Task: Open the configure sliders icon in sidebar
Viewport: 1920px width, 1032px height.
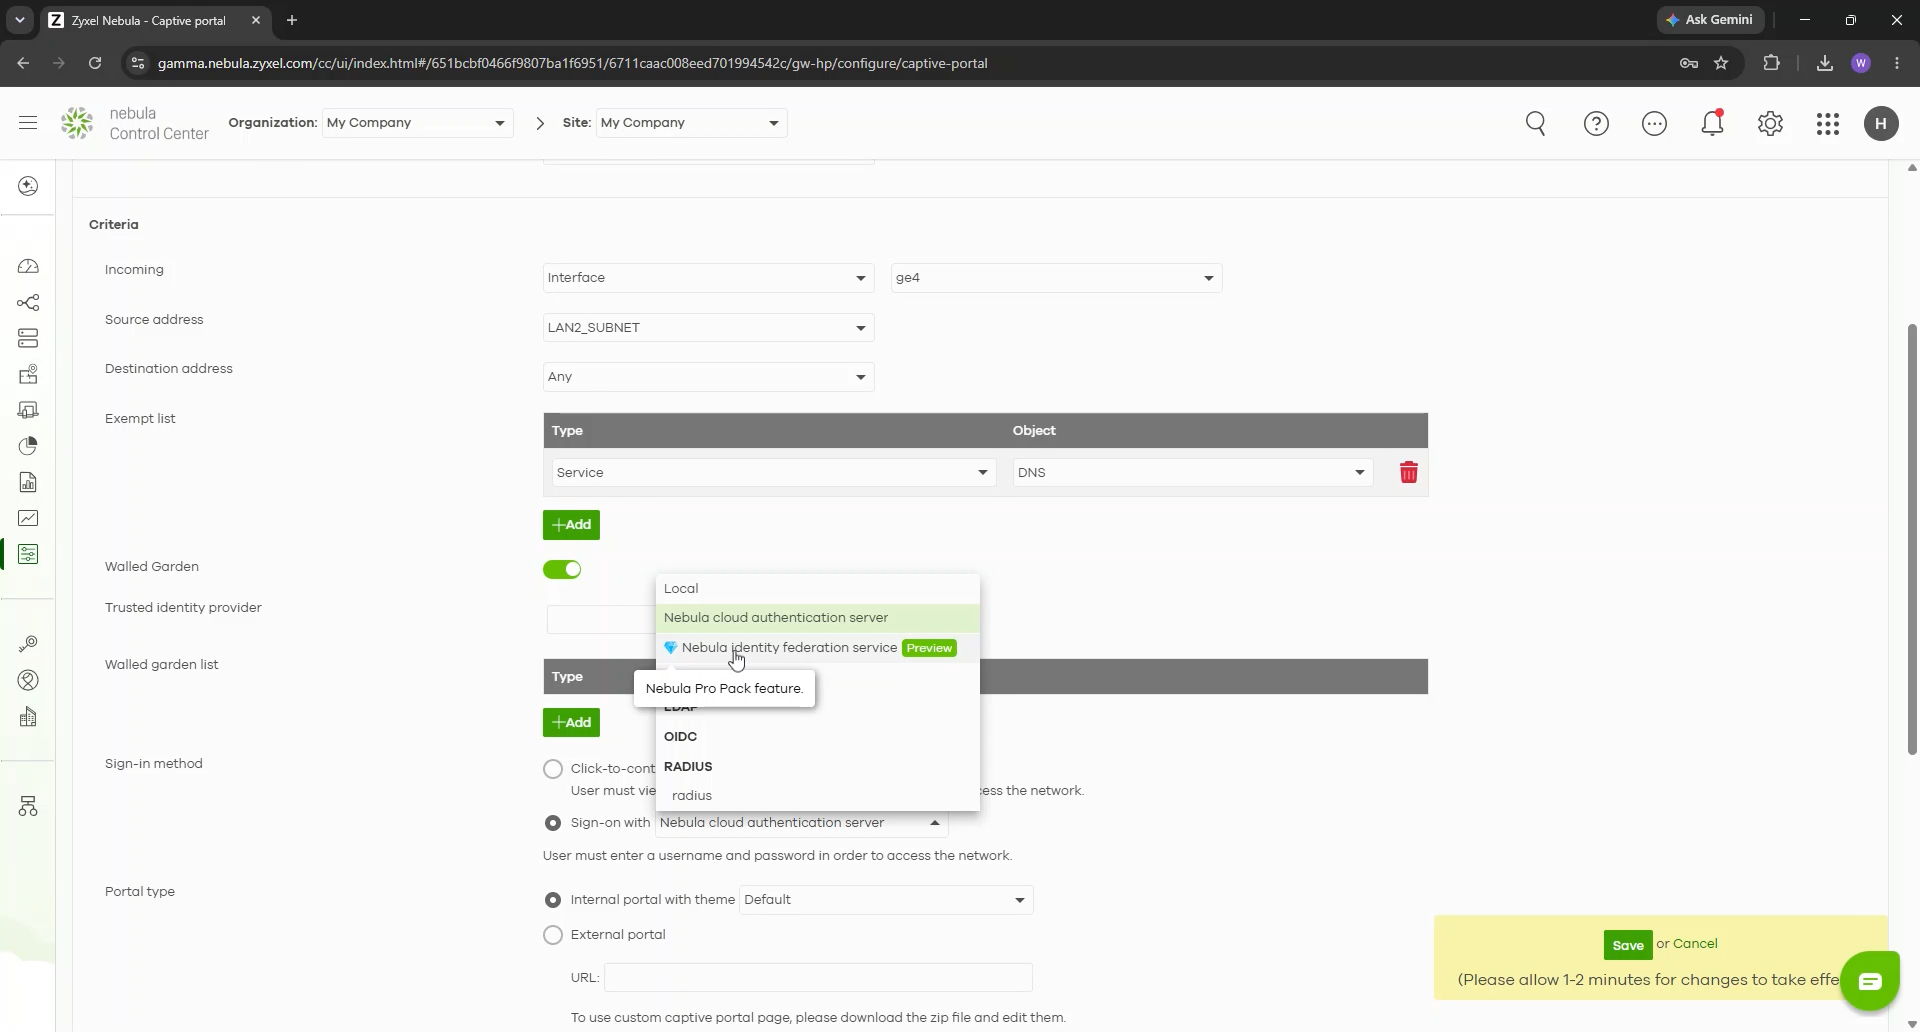Action: pyautogui.click(x=28, y=554)
